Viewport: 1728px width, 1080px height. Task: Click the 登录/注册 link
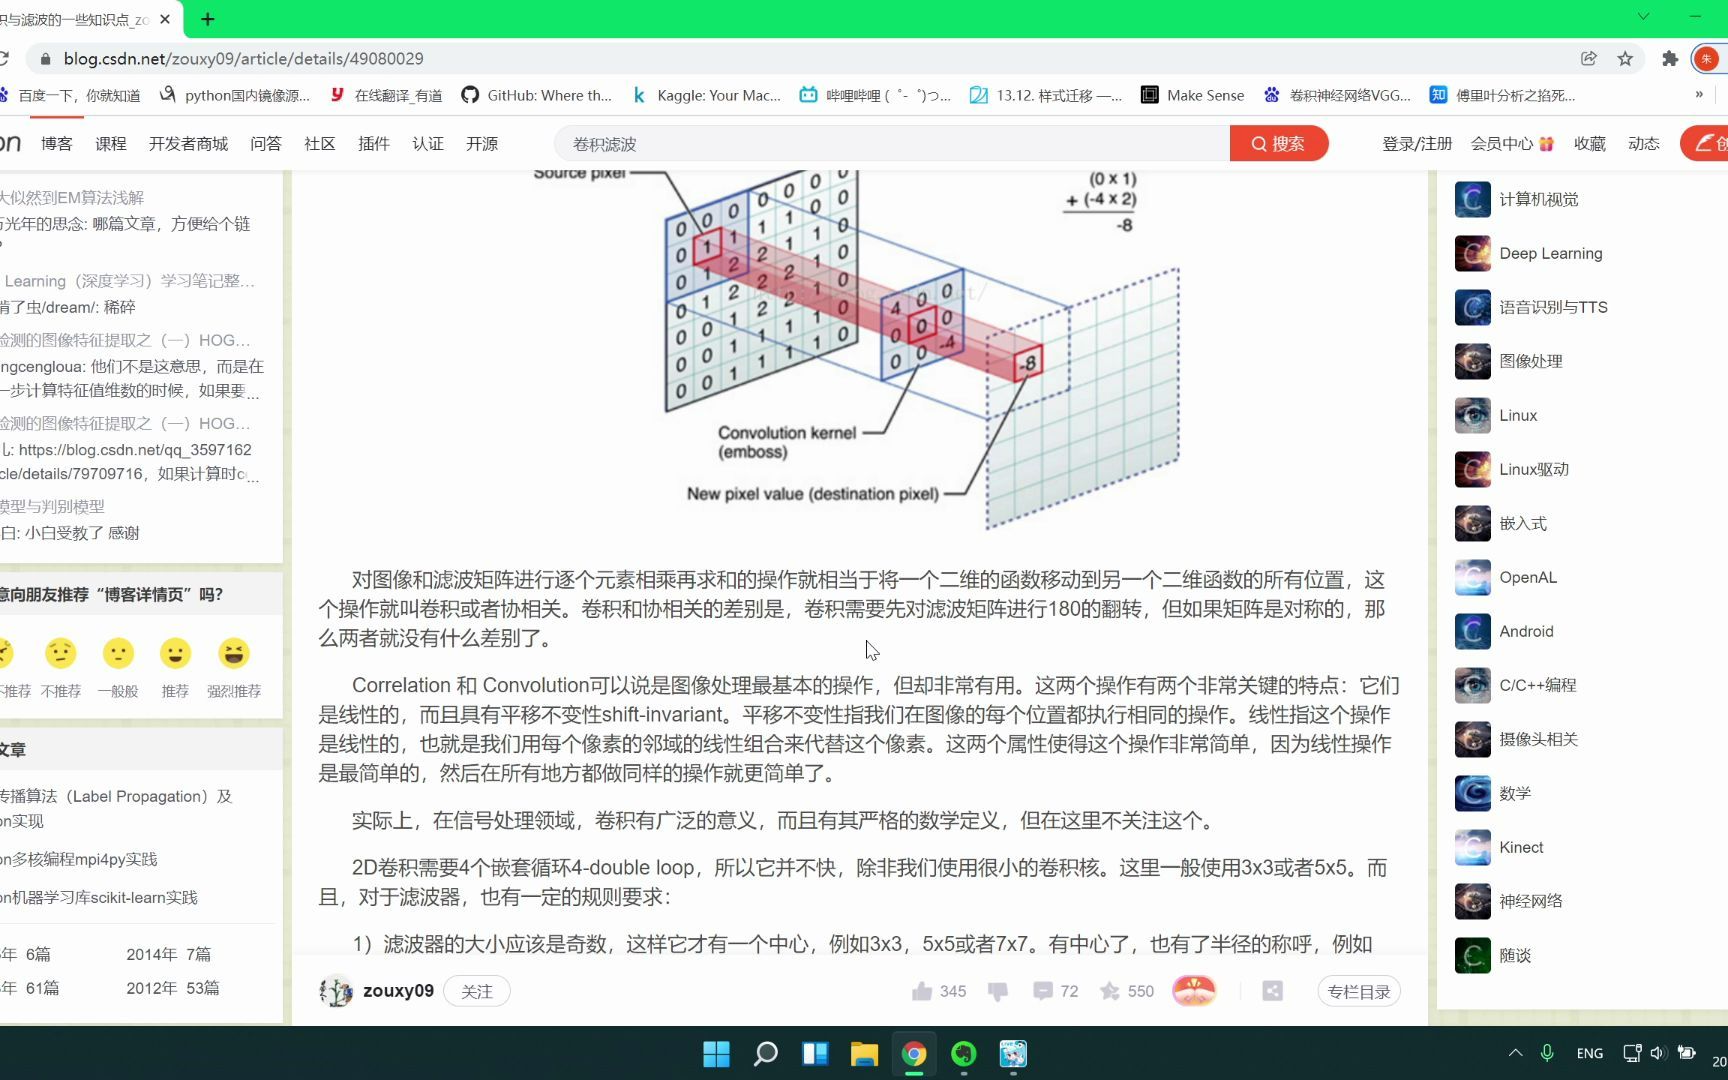tap(1417, 144)
